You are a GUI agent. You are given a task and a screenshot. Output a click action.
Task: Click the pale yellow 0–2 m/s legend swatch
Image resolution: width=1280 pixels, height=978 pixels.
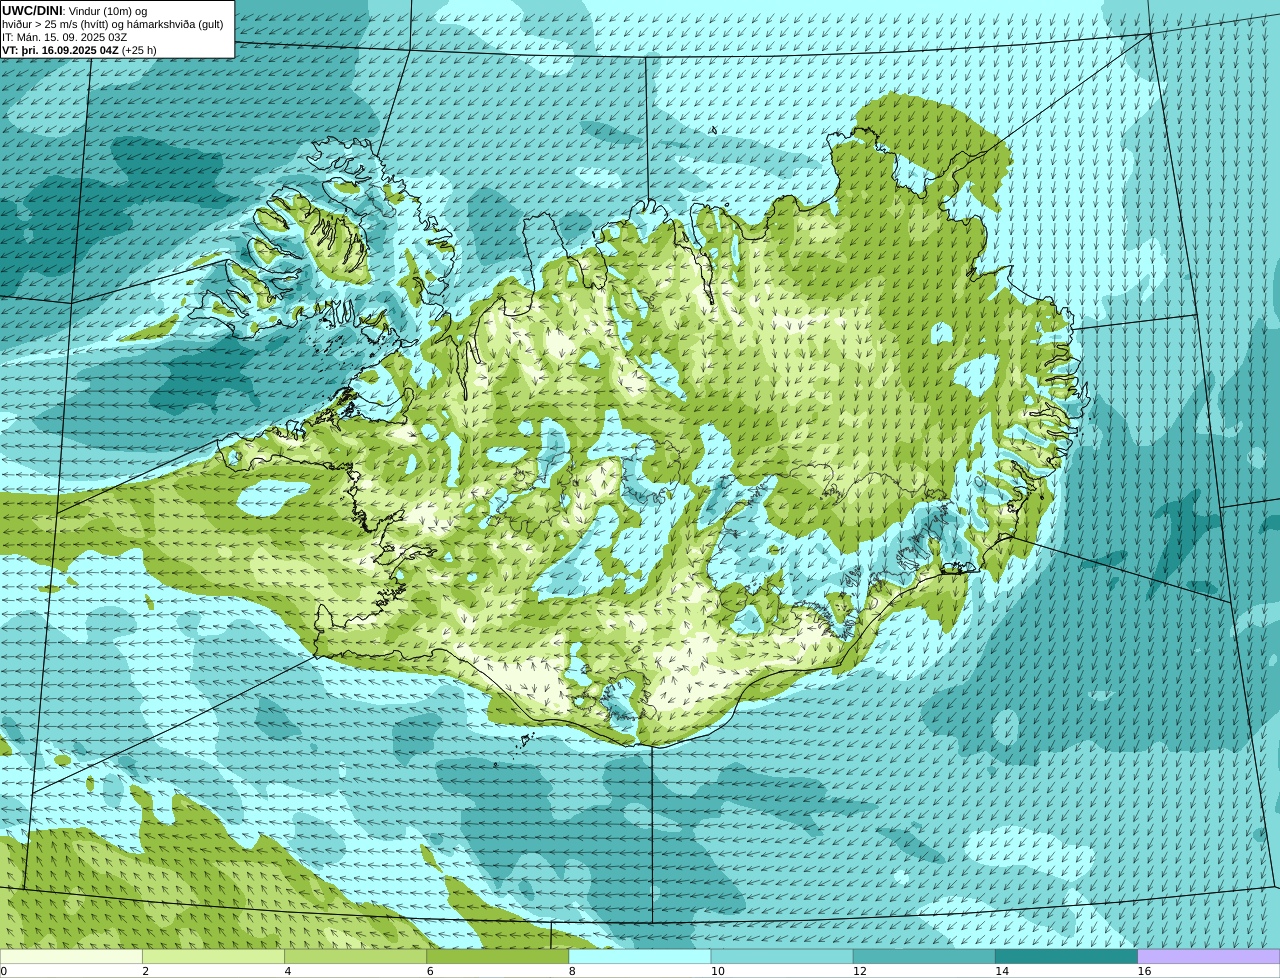point(71,957)
